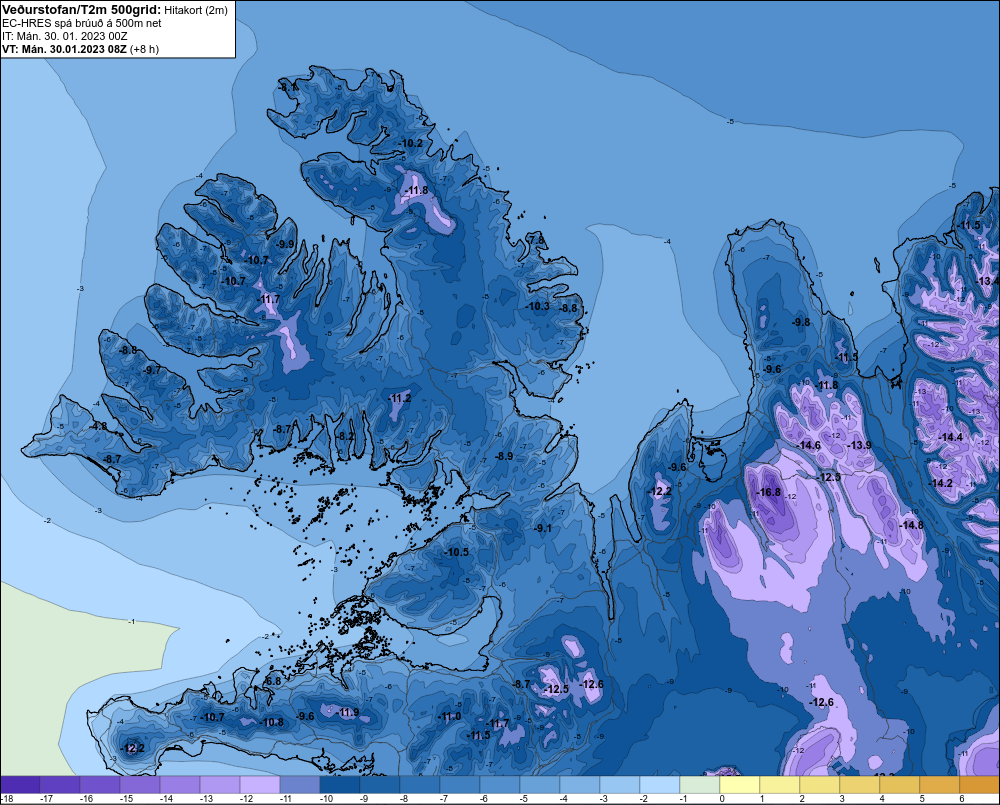Click the legend swatch between -6 and -5
This screenshot has width=1000, height=805.
pos(500,785)
